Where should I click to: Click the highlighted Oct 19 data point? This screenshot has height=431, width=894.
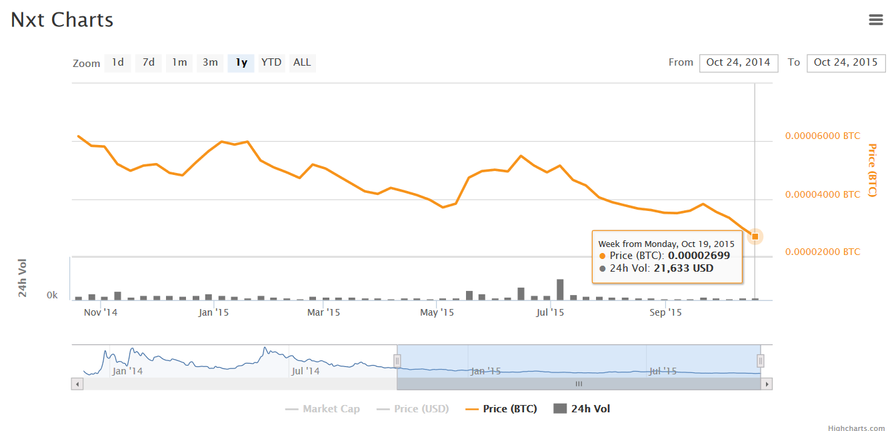[755, 236]
